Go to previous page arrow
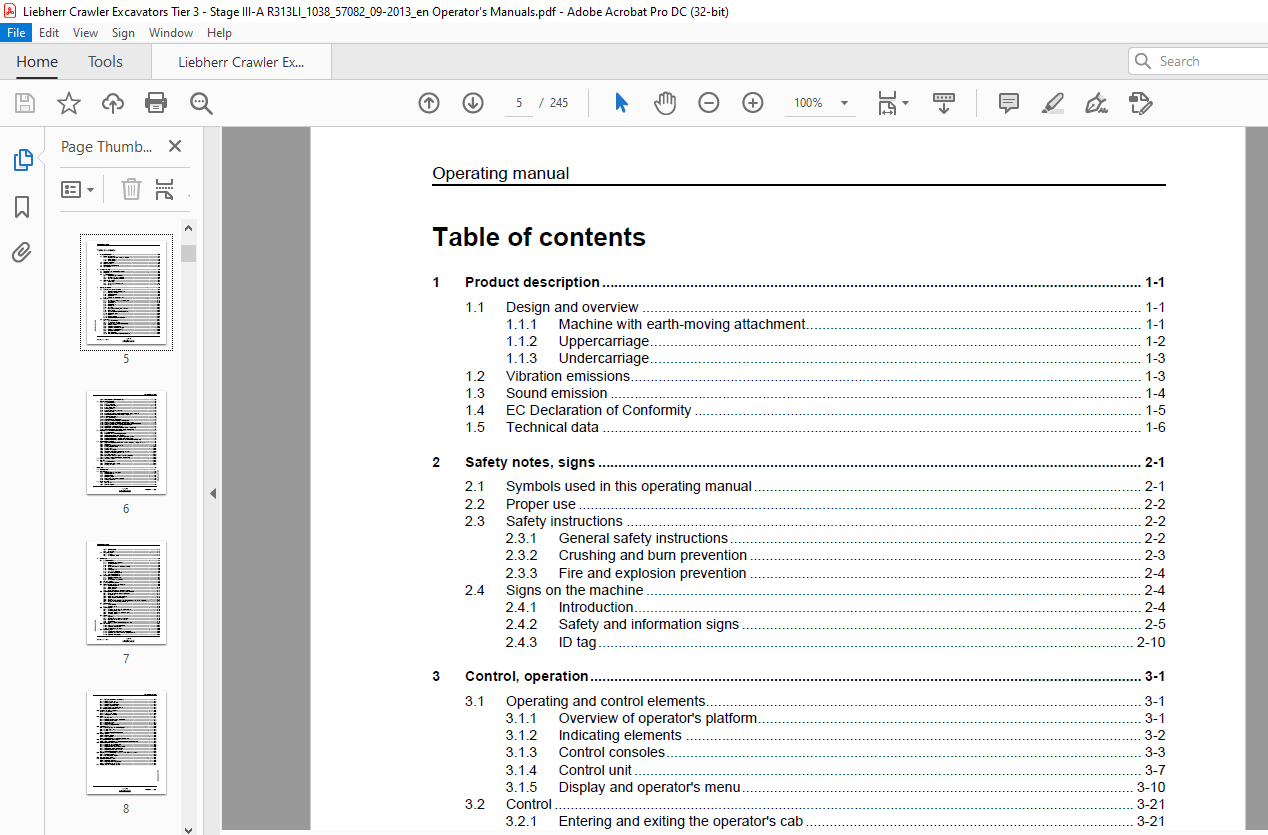Screen dimensions: 1268x835 tap(429, 103)
